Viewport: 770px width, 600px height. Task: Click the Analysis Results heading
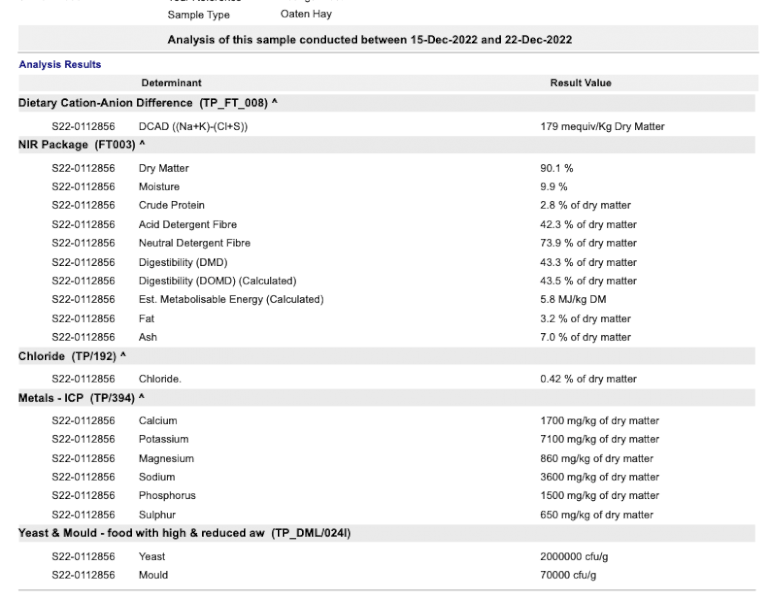click(x=59, y=64)
